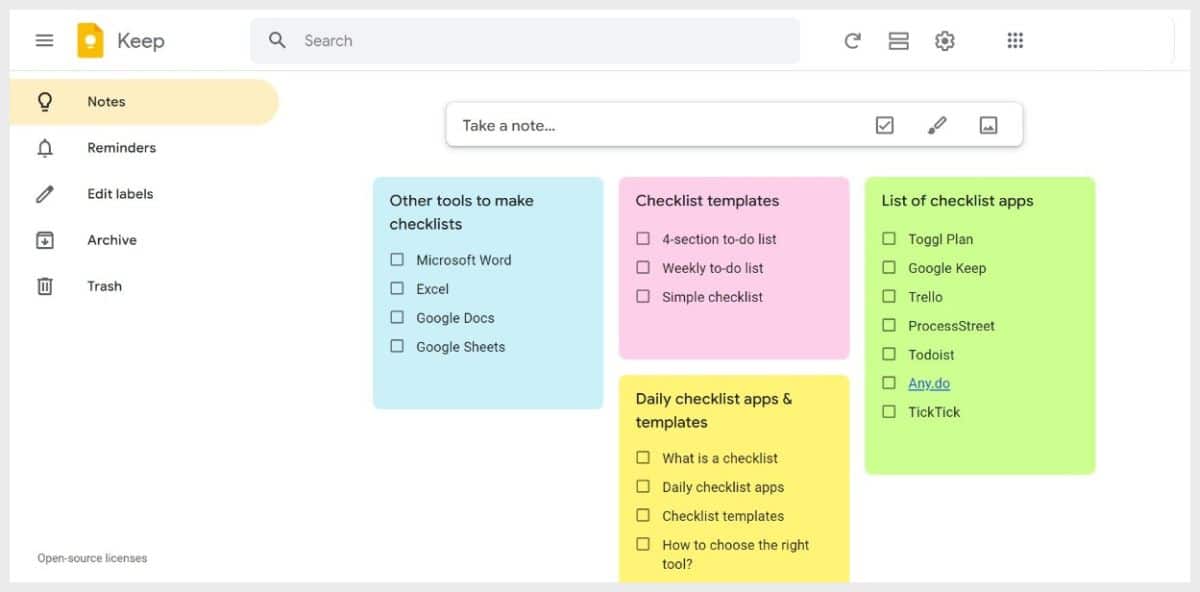The image size is (1200, 592).
Task: Check off Toggl Plan in checklist apps
Action: pos(889,239)
